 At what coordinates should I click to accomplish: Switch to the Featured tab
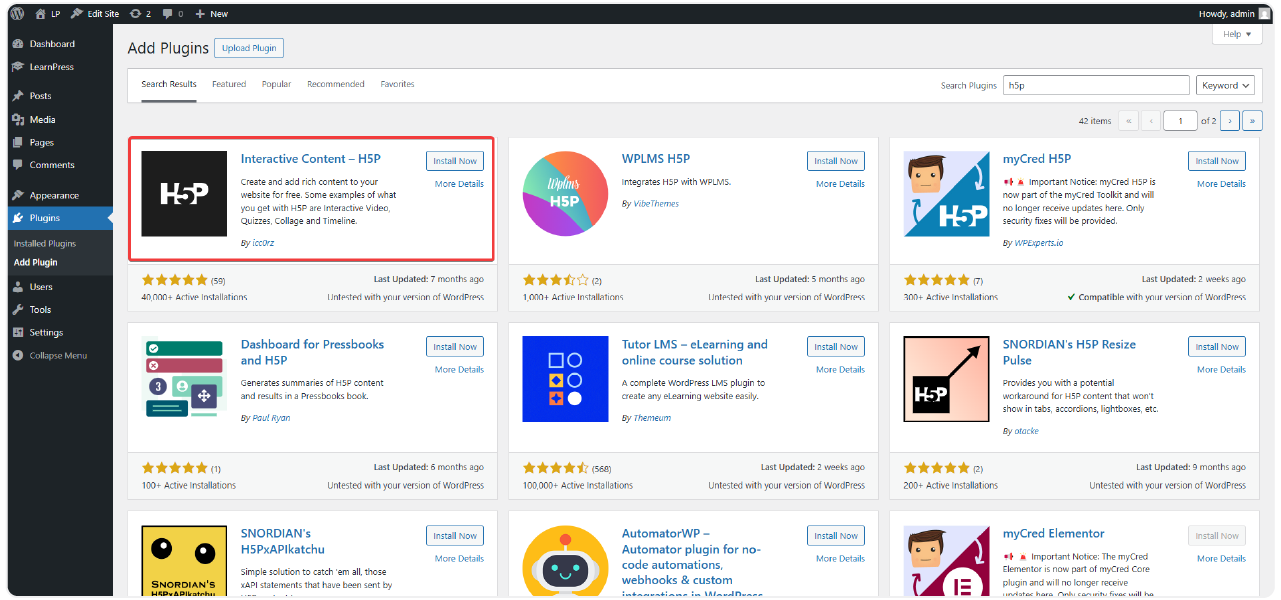(x=229, y=84)
